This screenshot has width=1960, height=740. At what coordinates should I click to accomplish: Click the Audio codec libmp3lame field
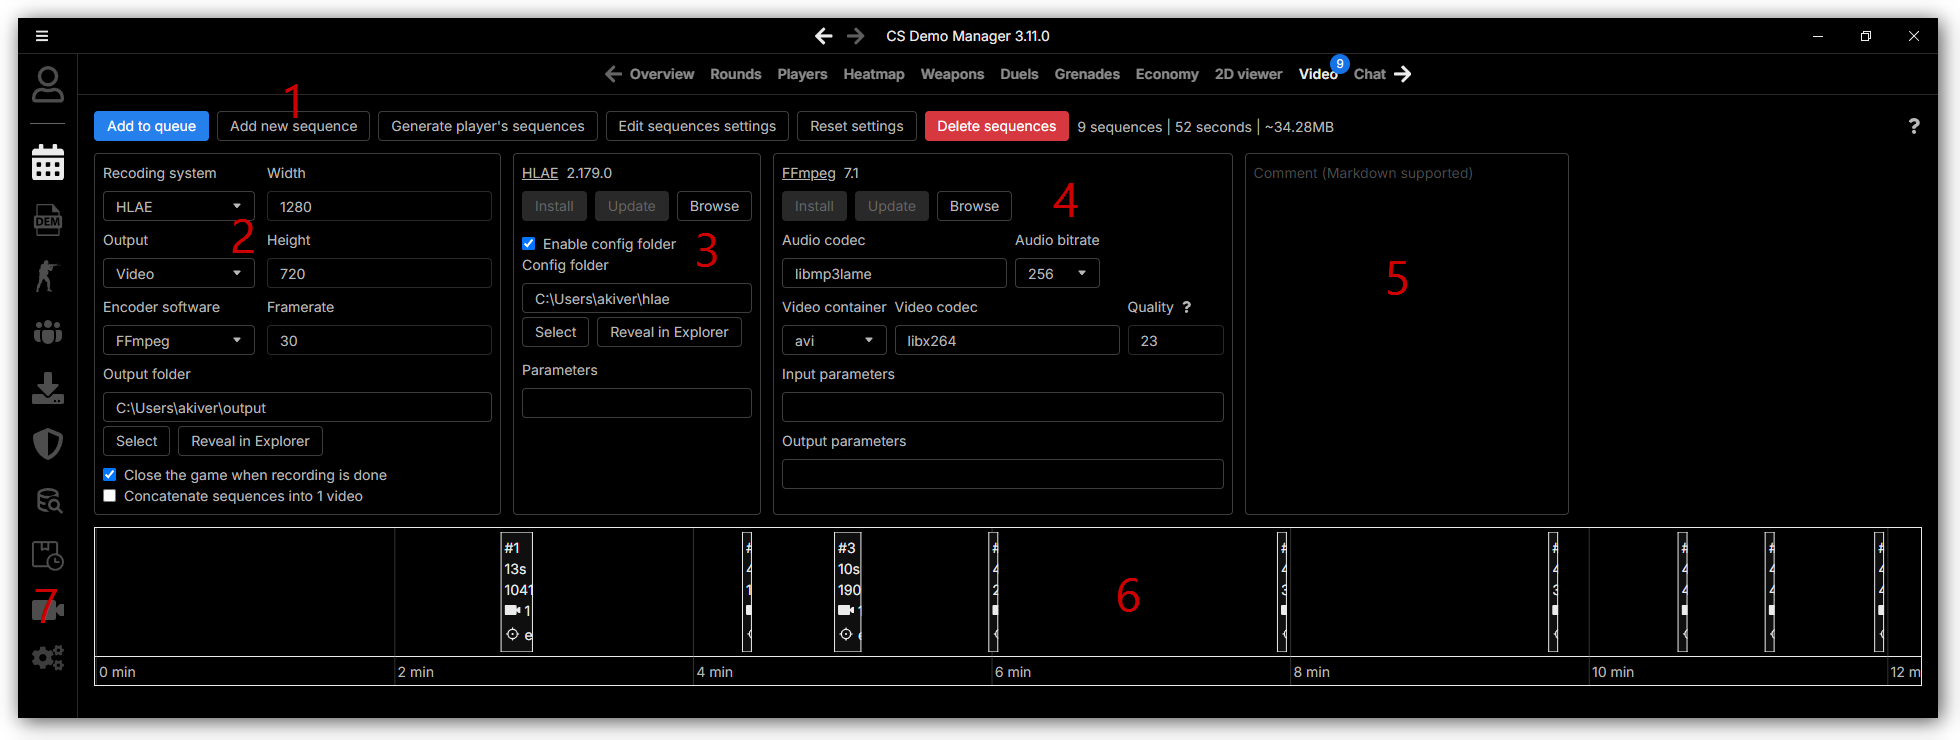894,274
